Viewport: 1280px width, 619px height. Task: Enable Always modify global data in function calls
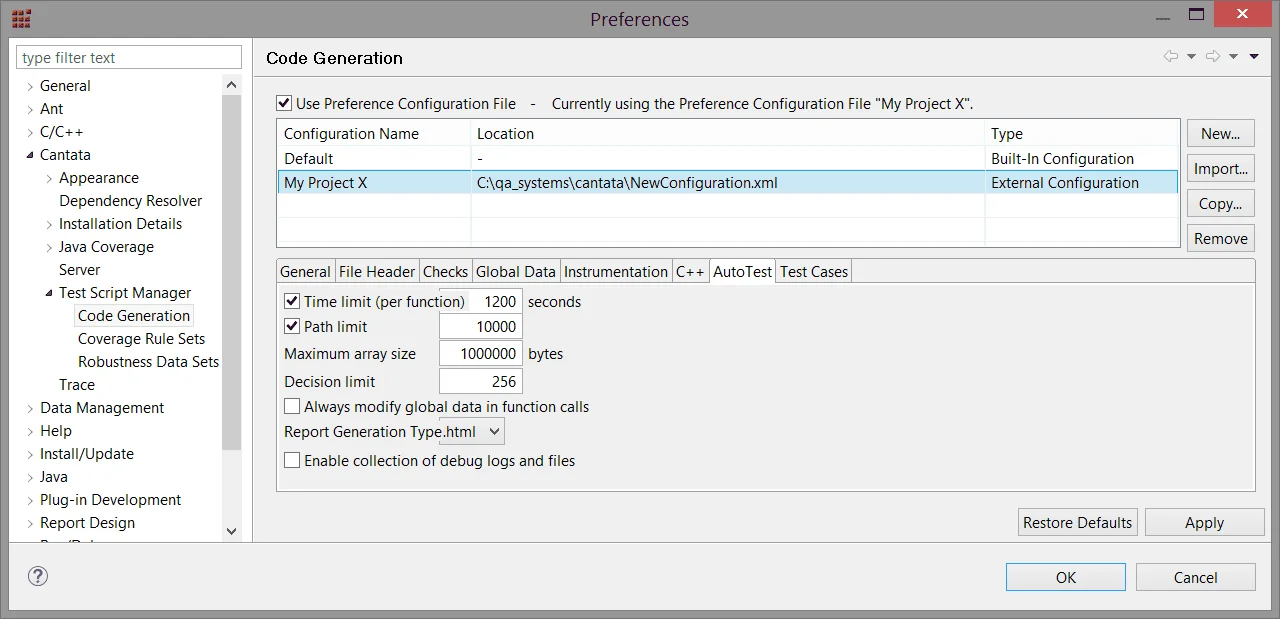point(292,406)
